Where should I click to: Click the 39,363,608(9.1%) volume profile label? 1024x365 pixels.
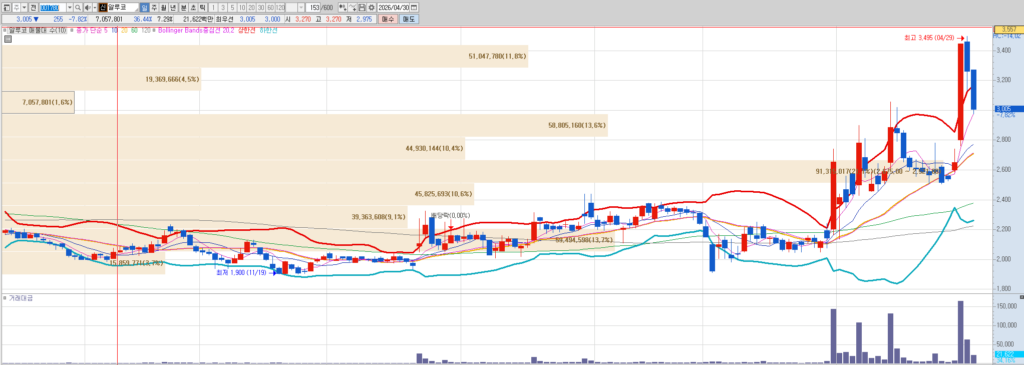379,217
